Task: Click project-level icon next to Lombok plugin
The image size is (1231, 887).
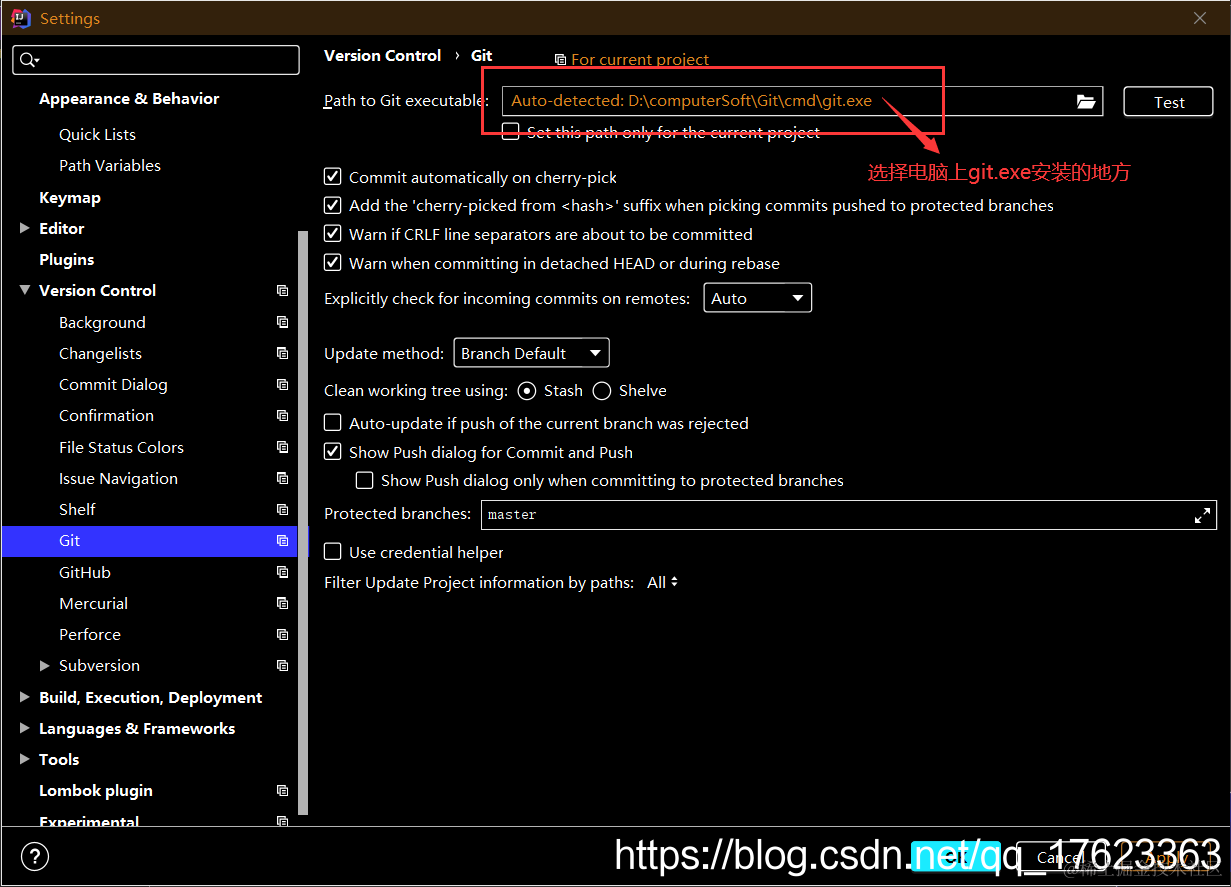Action: tap(282, 791)
